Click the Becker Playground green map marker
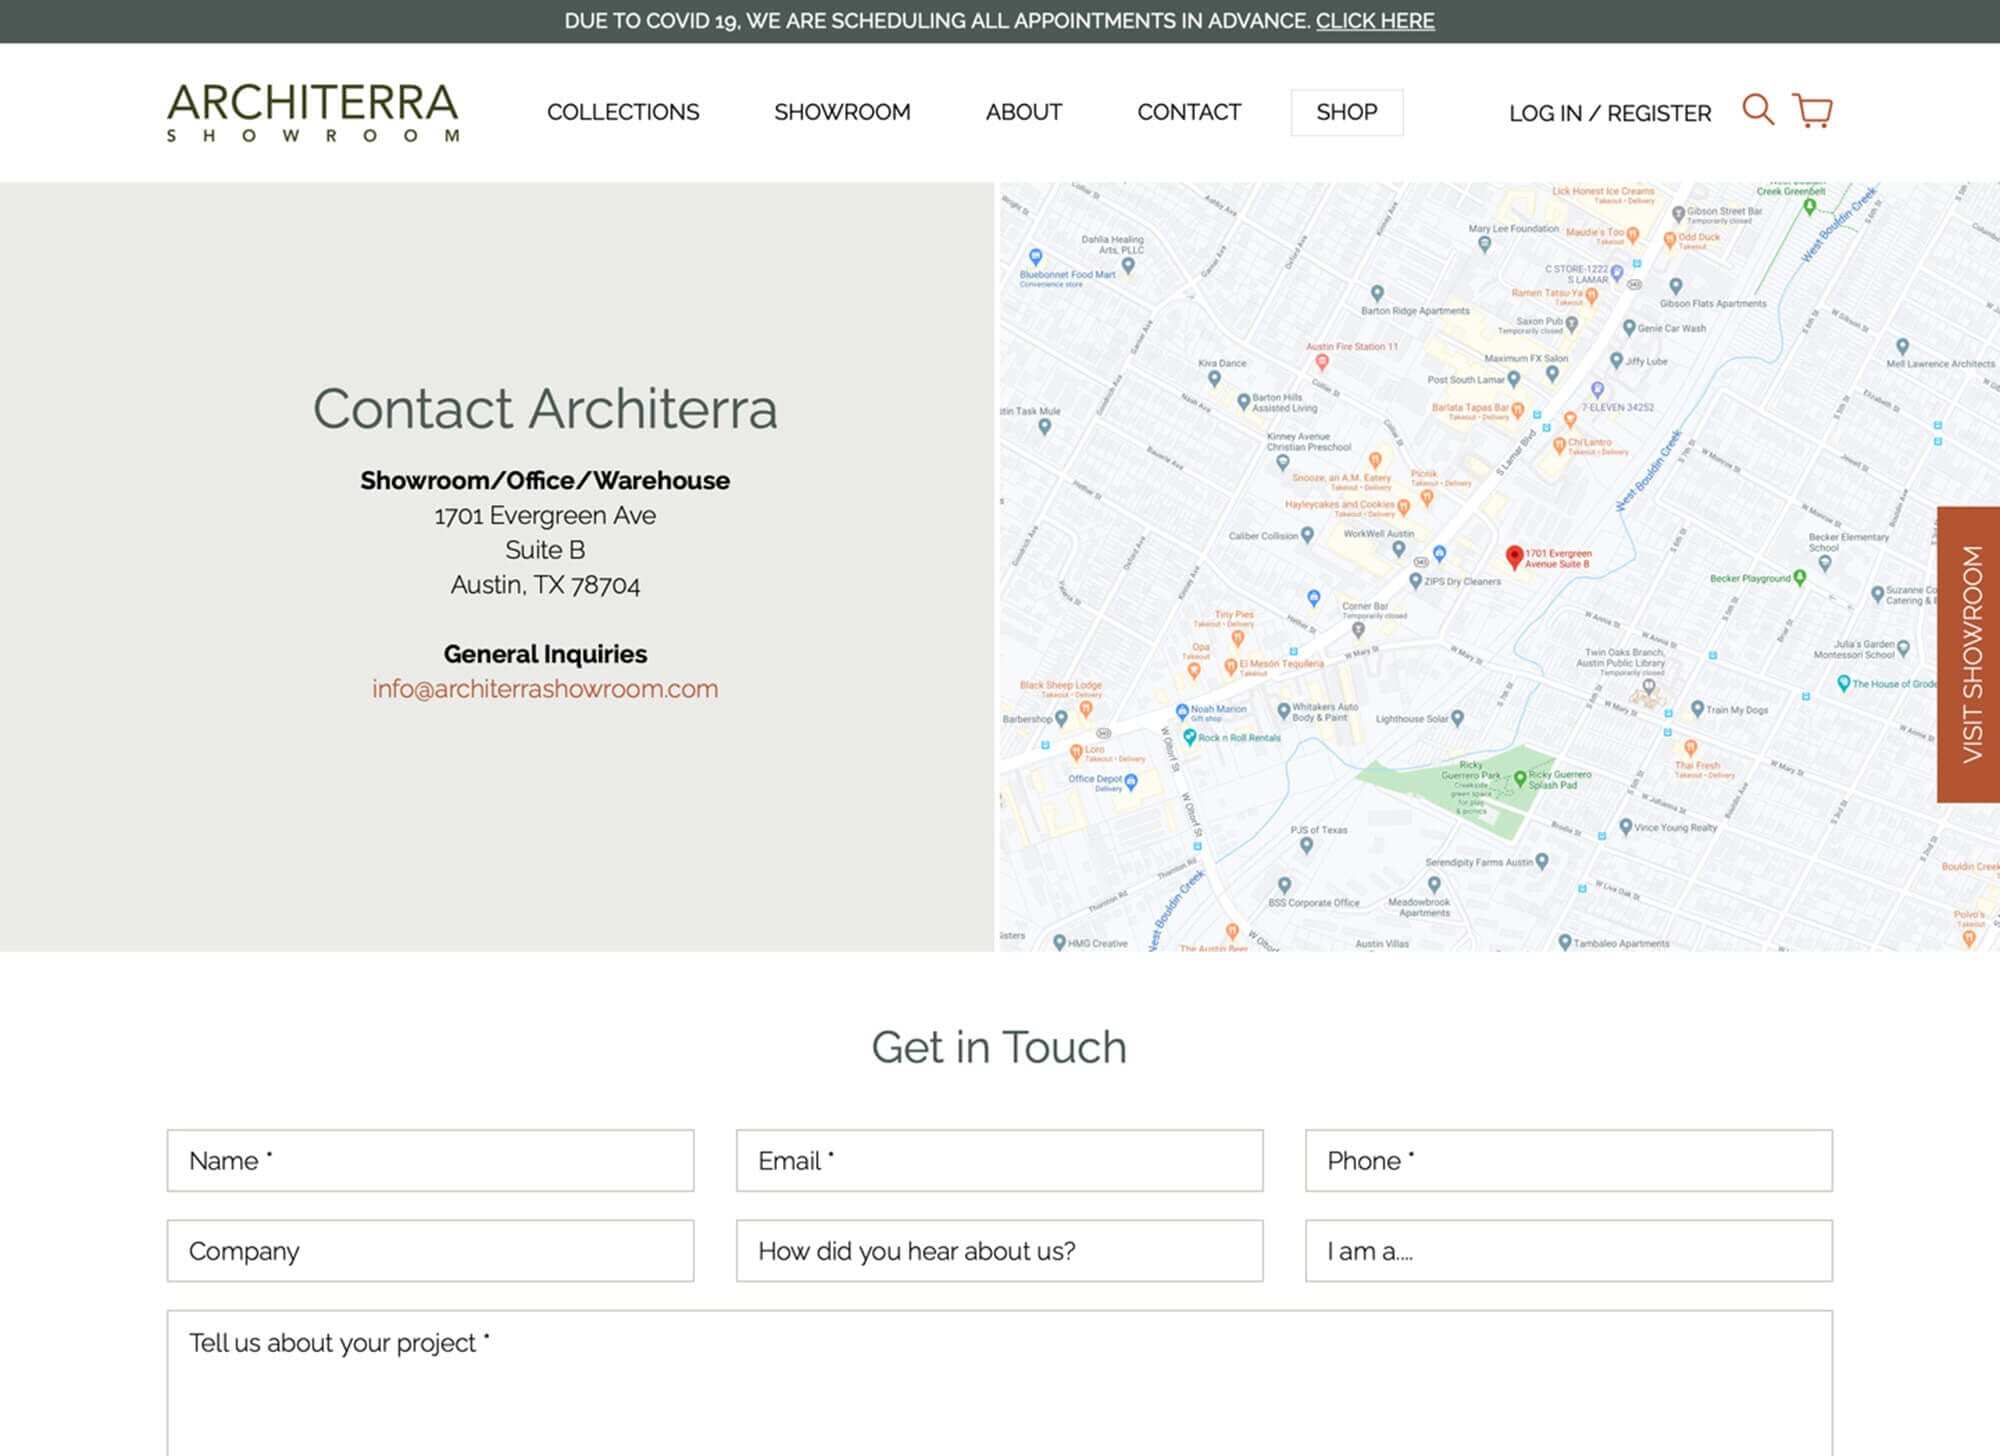Image resolution: width=2000 pixels, height=1456 pixels. coord(1800,577)
